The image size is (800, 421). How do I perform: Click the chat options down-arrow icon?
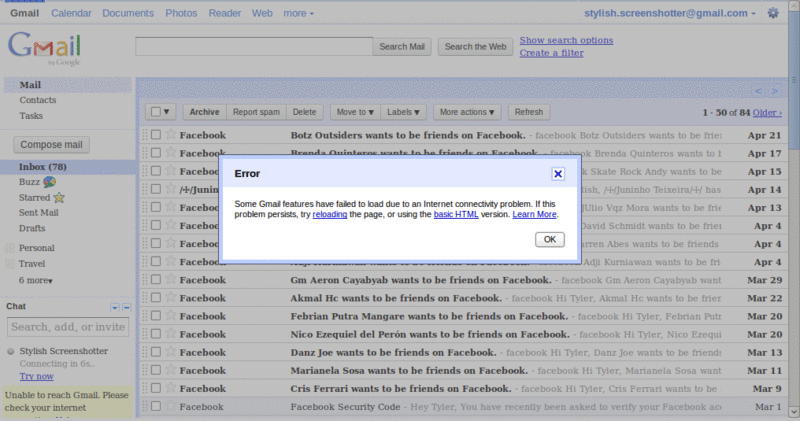[115, 307]
